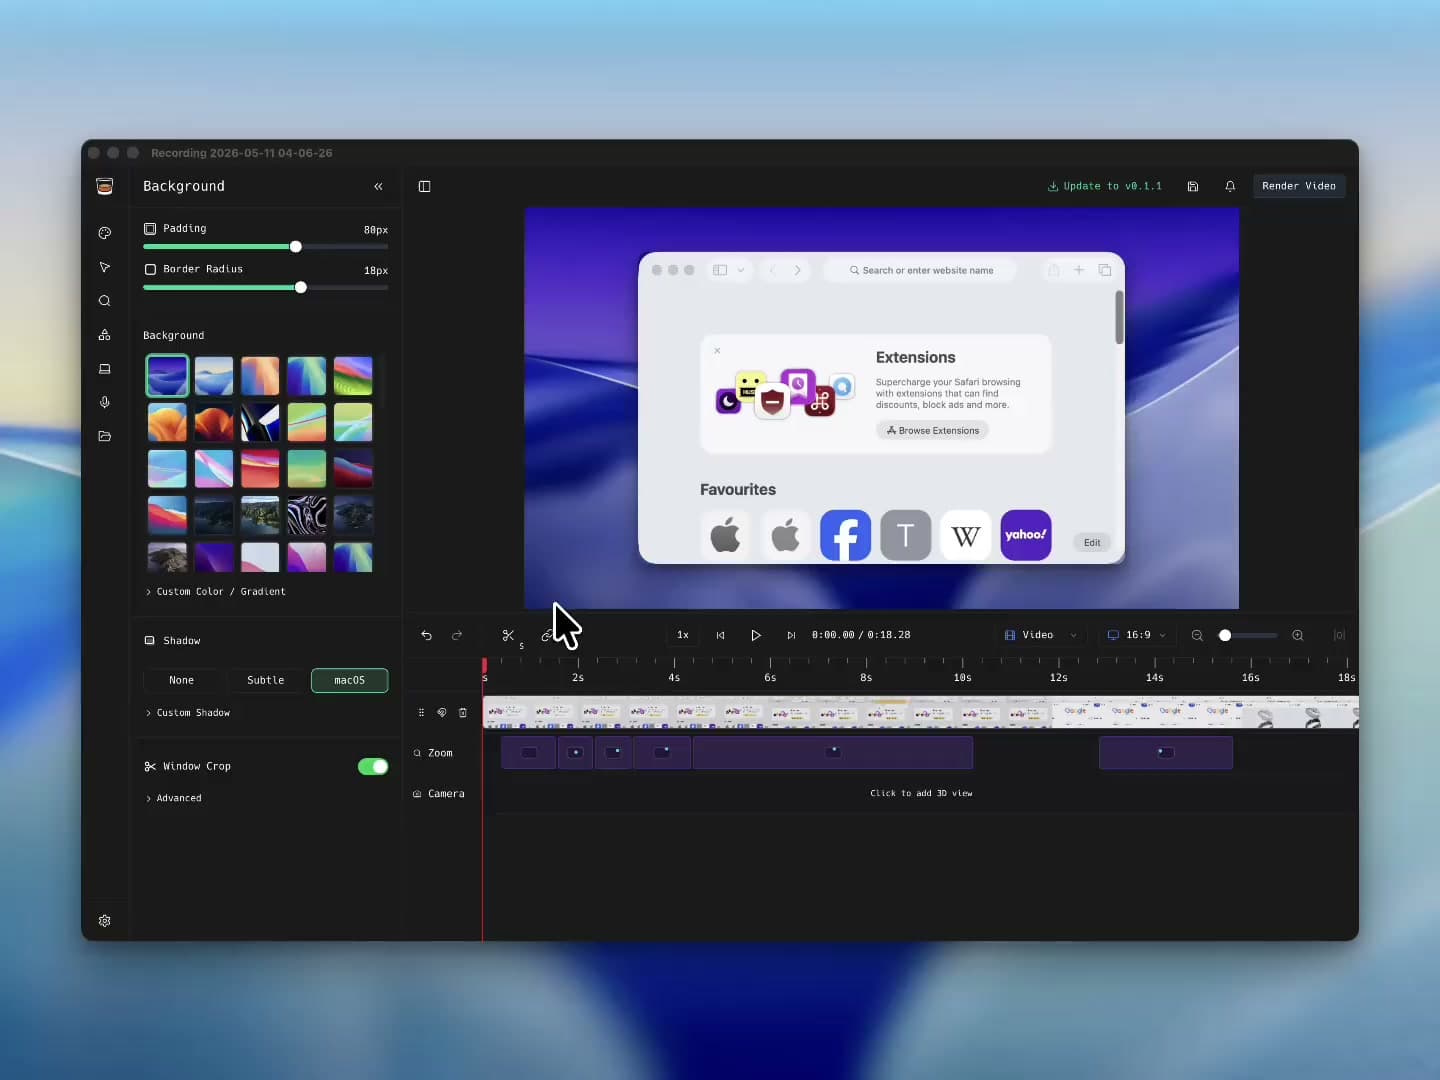
Task: Click the Recording 2026-05-11 04-06-26 window title
Action: pos(242,153)
